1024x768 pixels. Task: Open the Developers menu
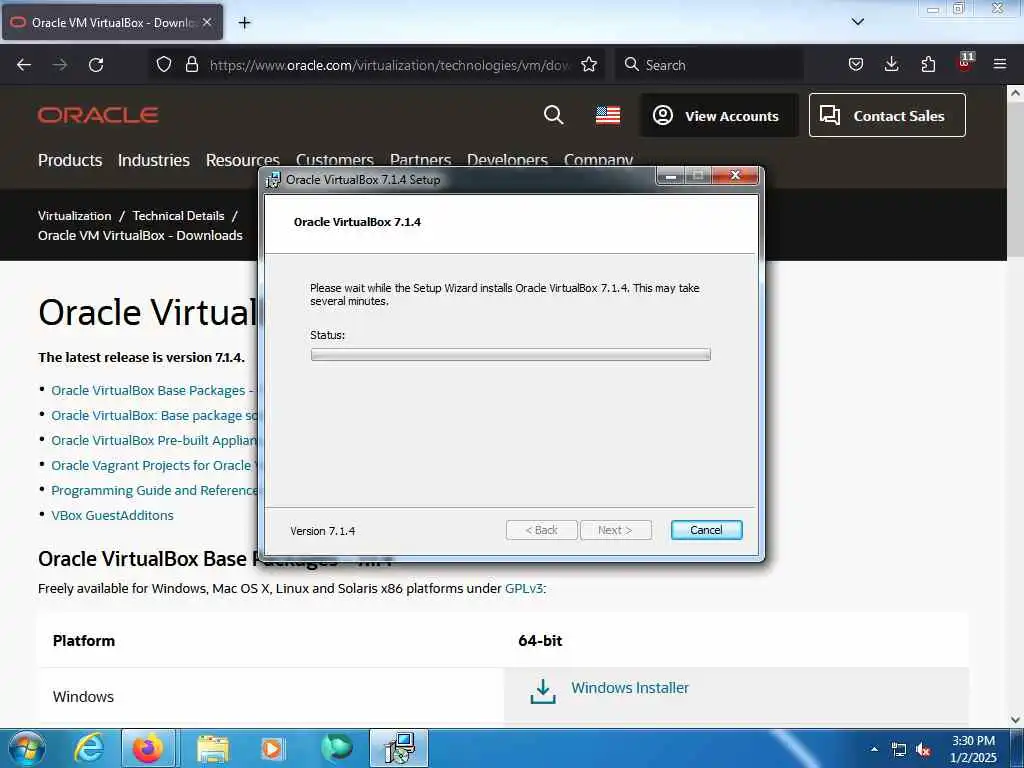(x=507, y=159)
